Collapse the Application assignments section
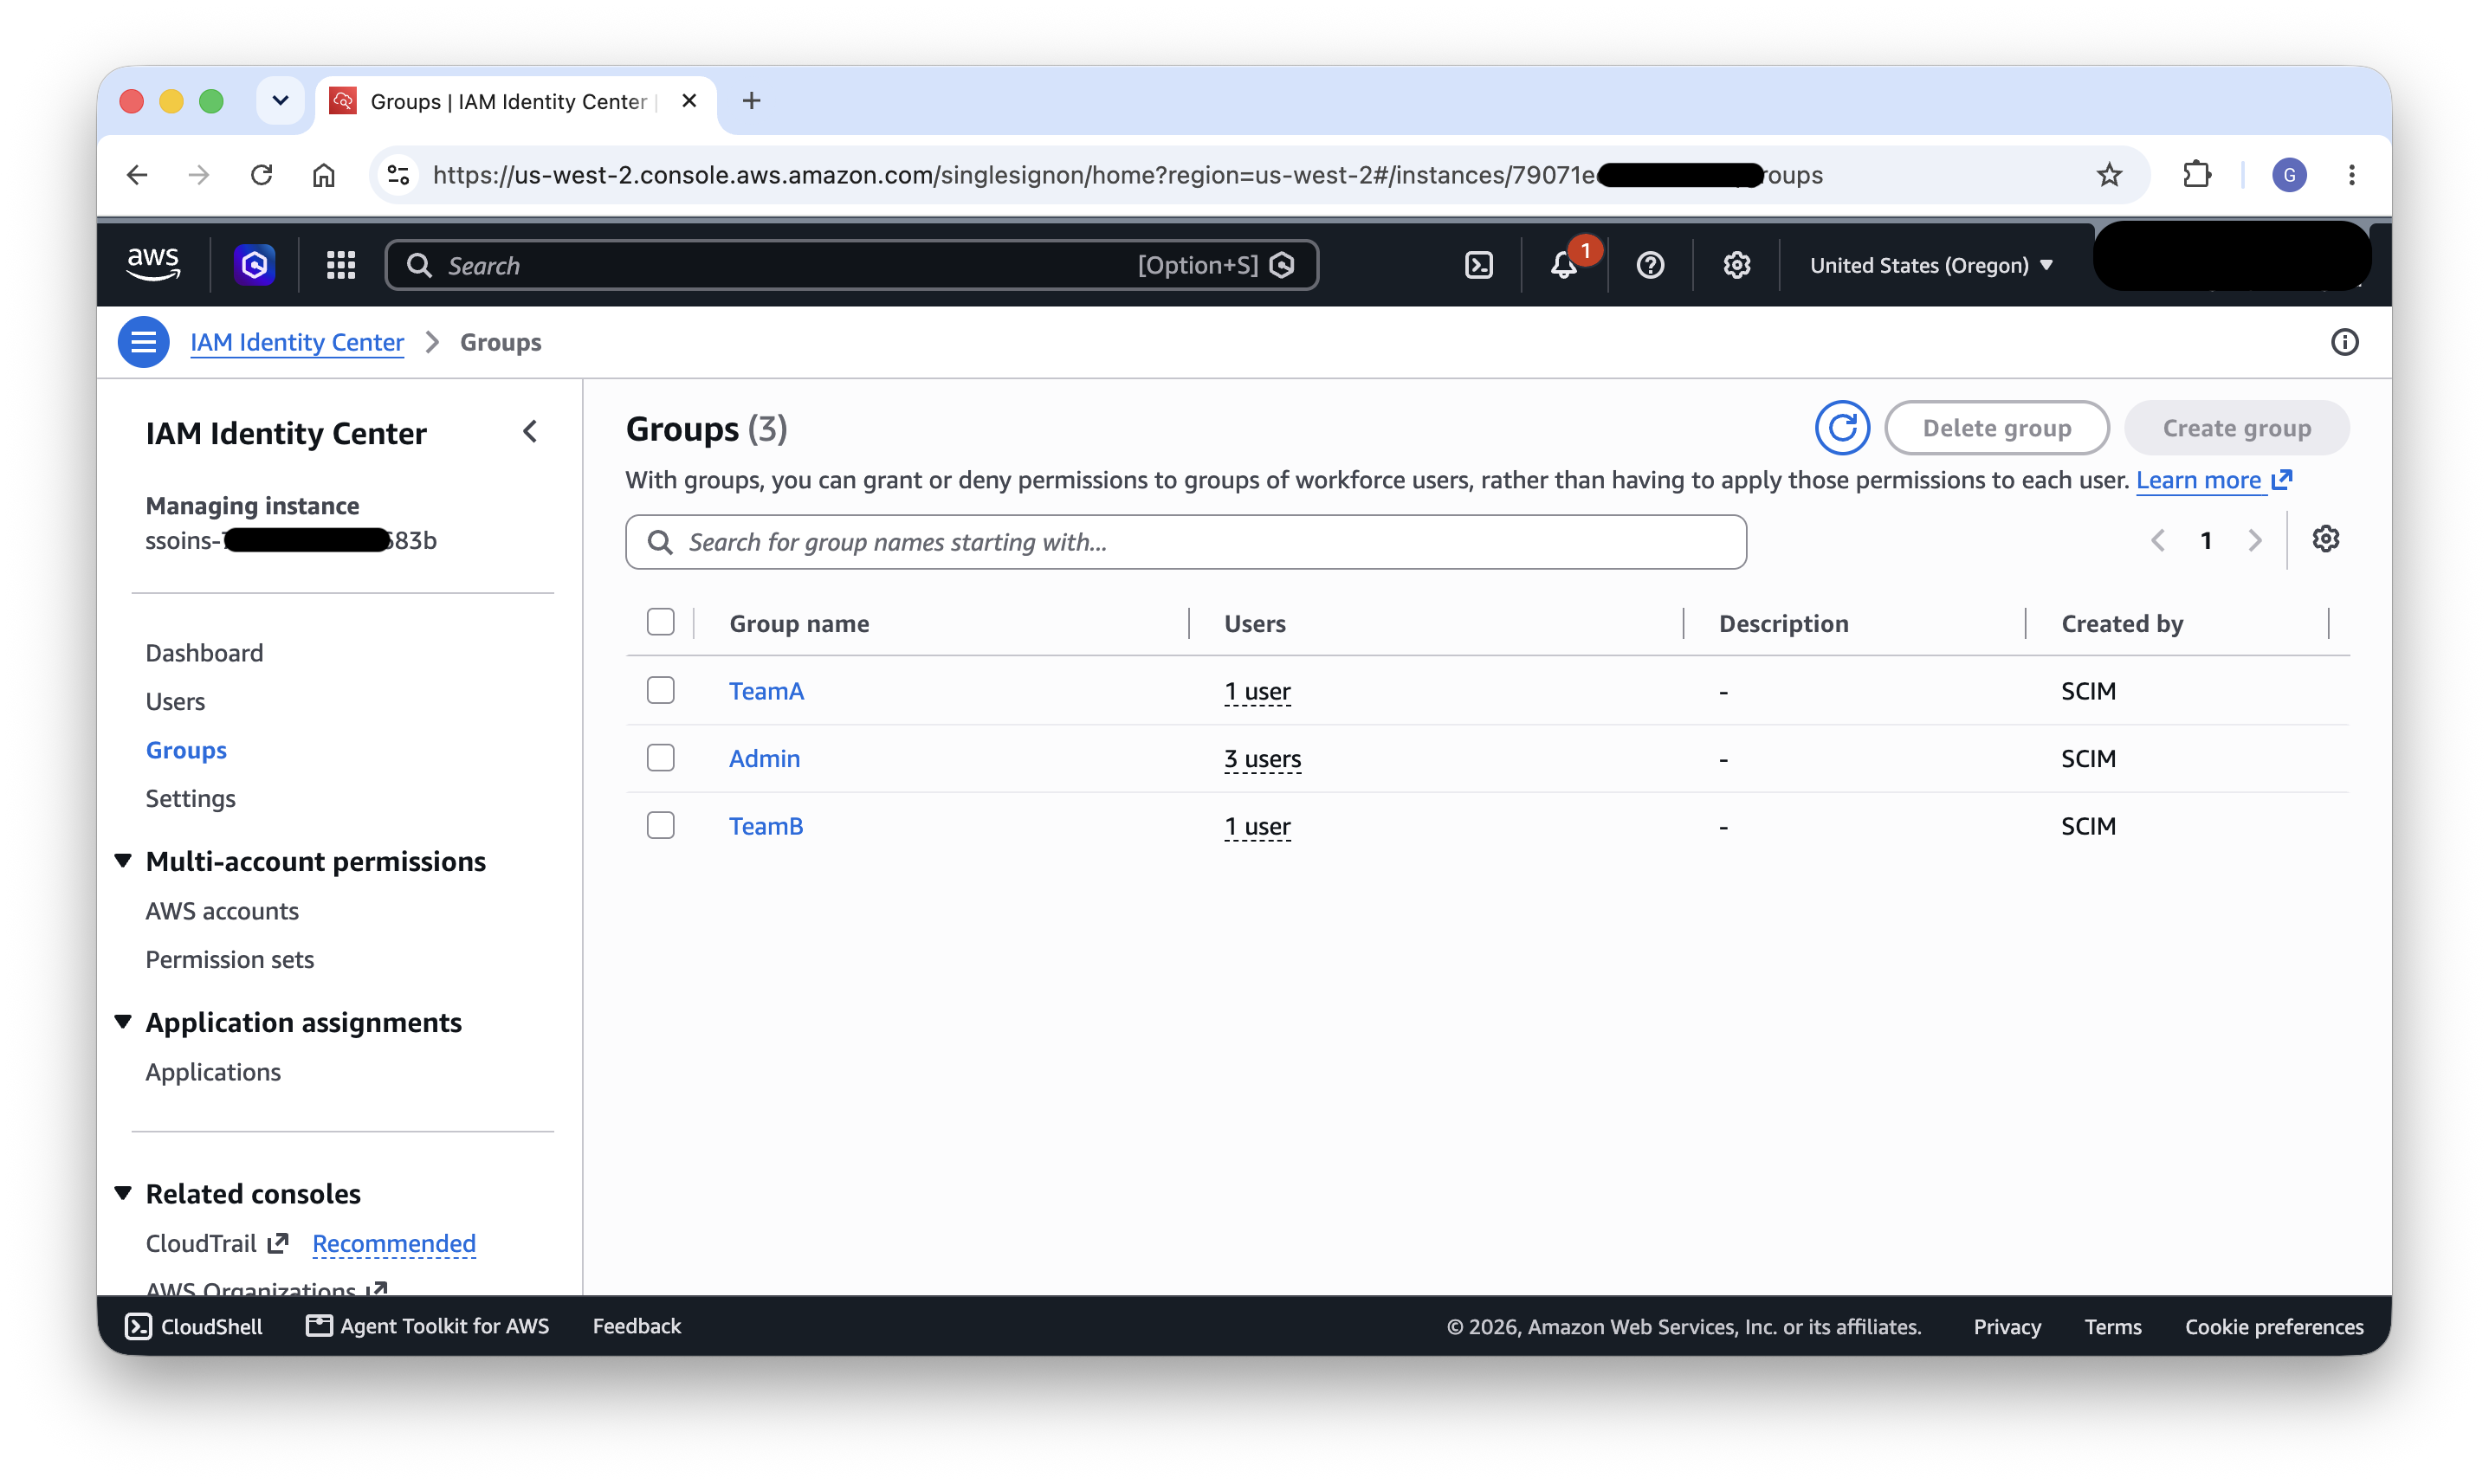Viewport: 2489px width, 1484px height. pos(123,1022)
